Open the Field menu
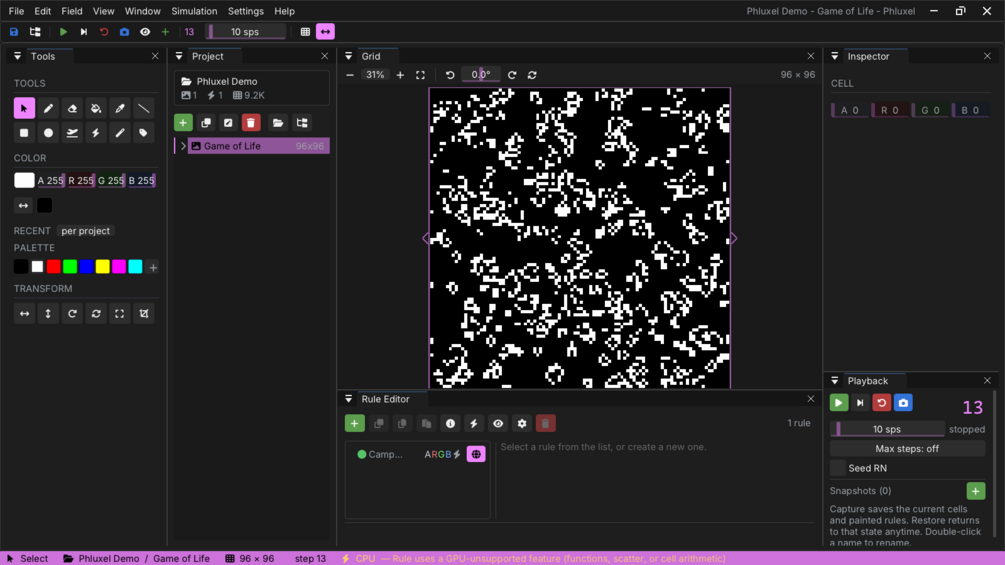The height and width of the screenshot is (565, 1005). tap(72, 11)
